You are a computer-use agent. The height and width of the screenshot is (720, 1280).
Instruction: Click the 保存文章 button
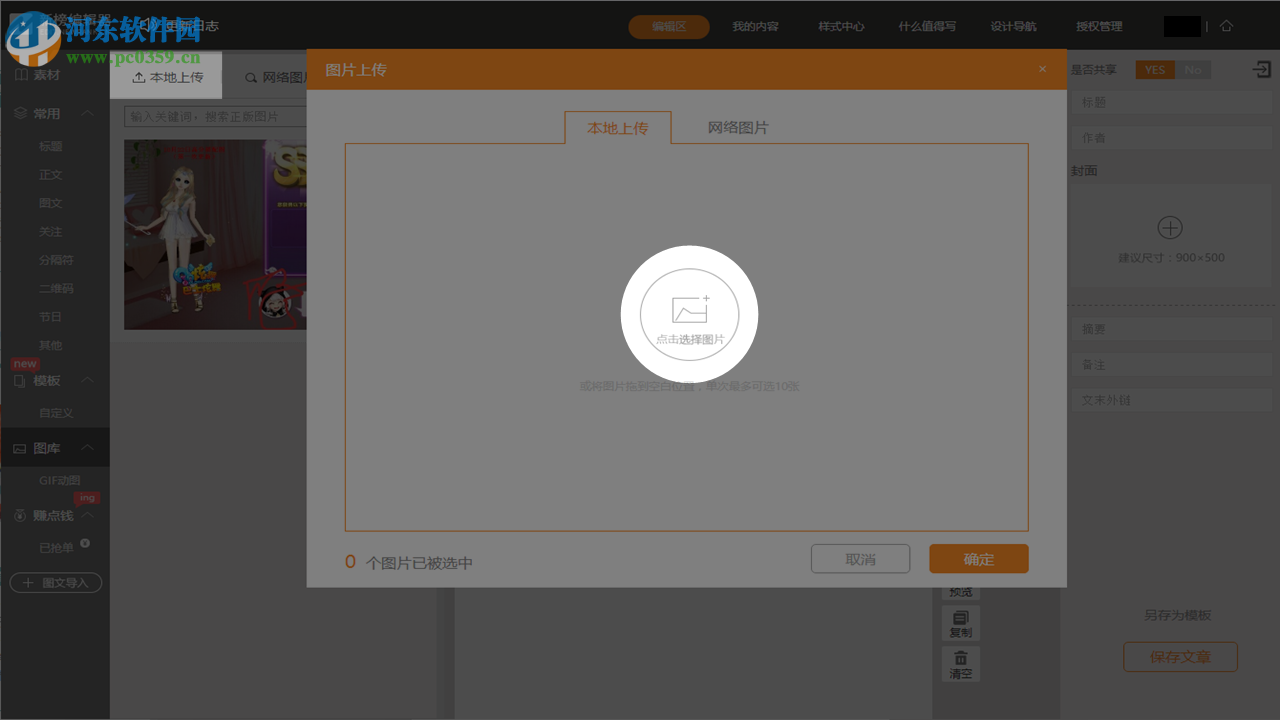(x=1180, y=657)
